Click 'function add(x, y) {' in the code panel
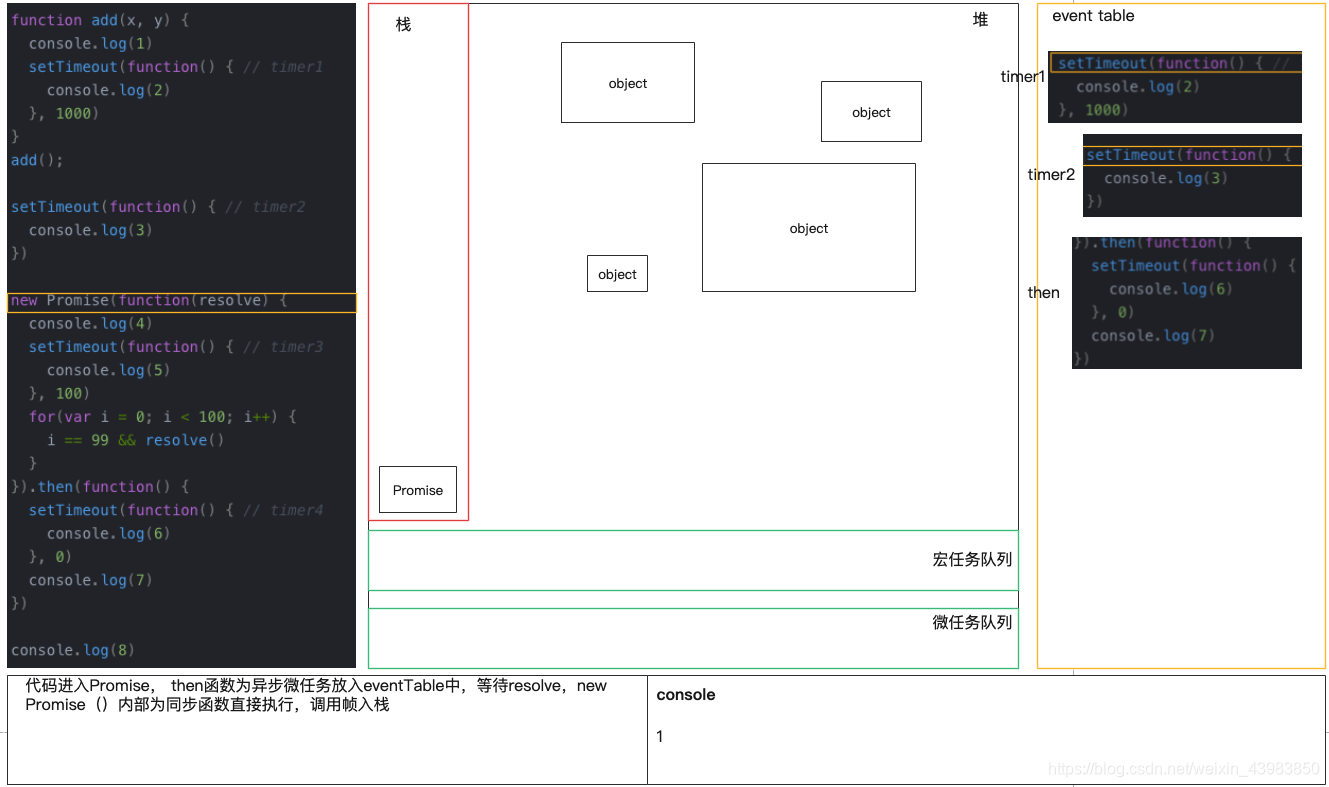 (99, 20)
